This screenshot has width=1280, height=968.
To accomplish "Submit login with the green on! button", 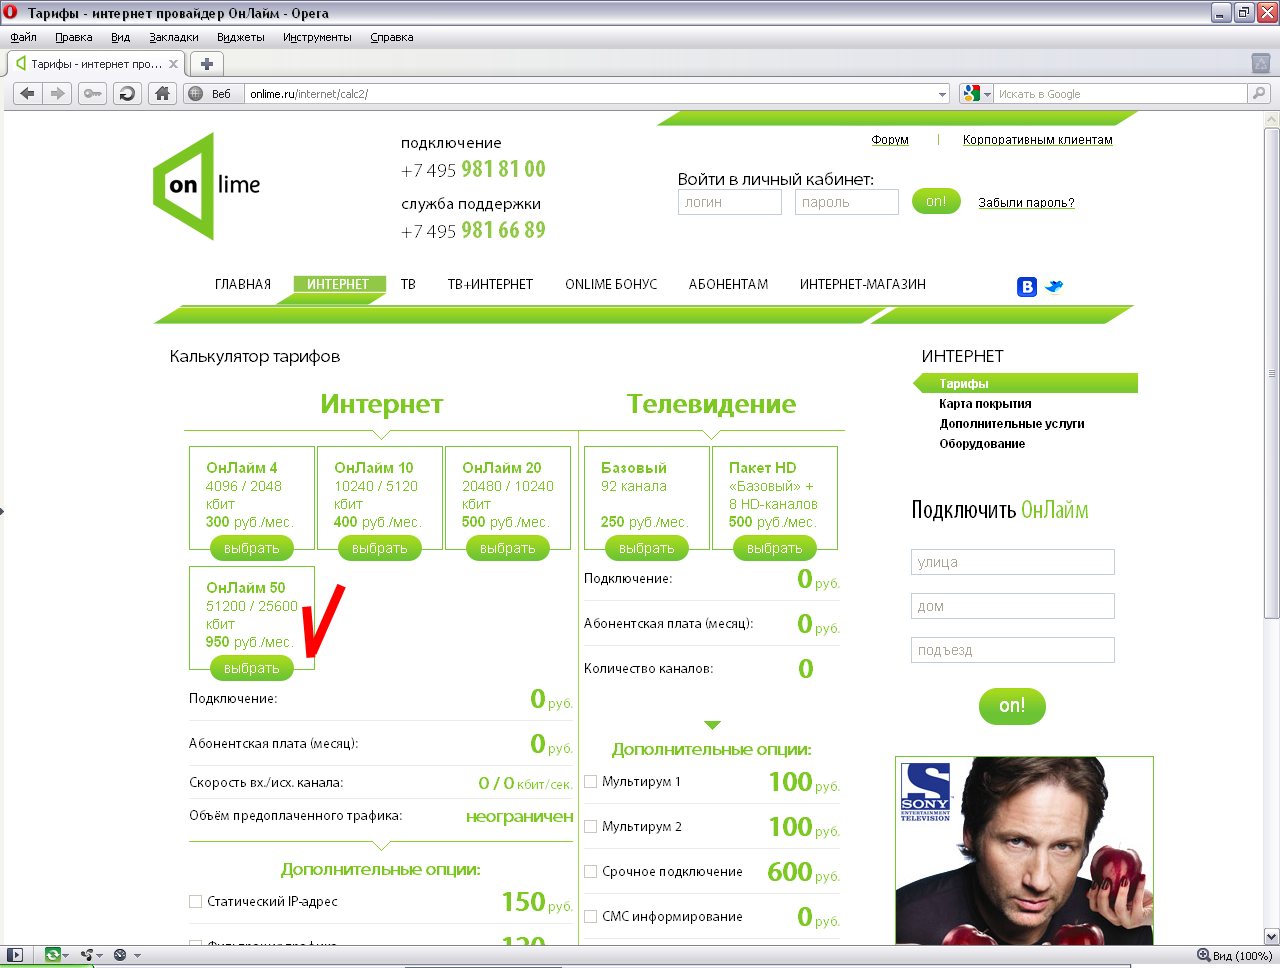I will pos(936,202).
